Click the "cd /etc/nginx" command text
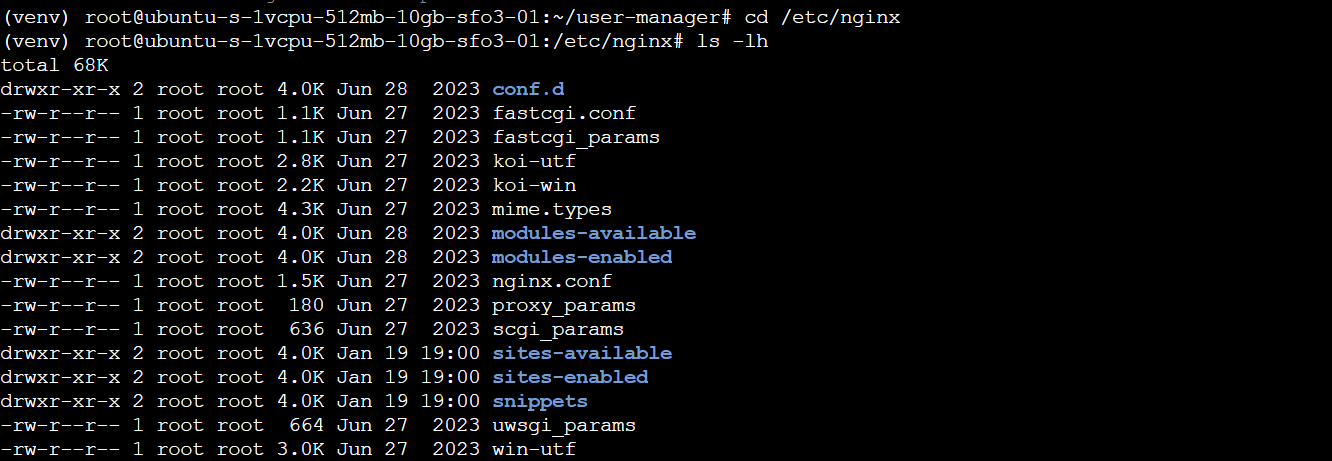Image resolution: width=1332 pixels, height=461 pixels. click(x=822, y=17)
